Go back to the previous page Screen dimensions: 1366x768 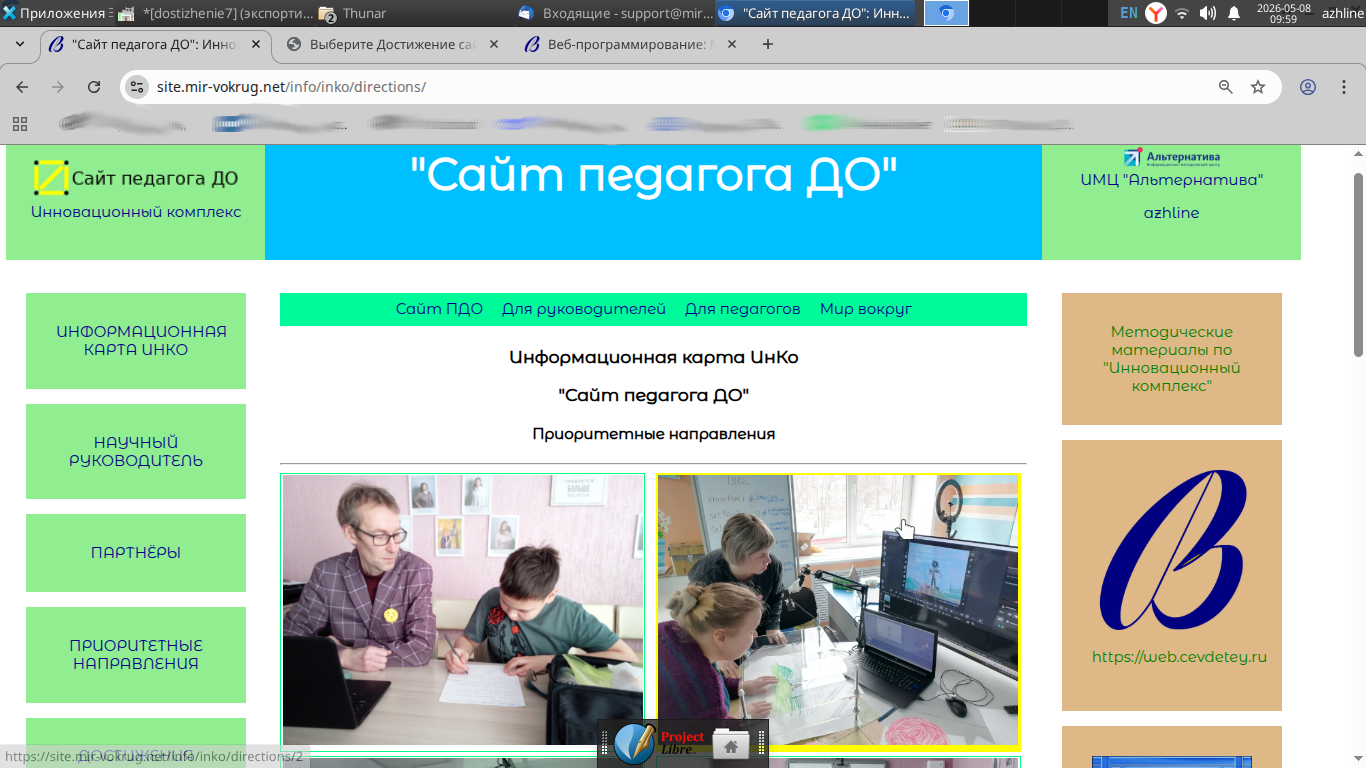point(22,87)
